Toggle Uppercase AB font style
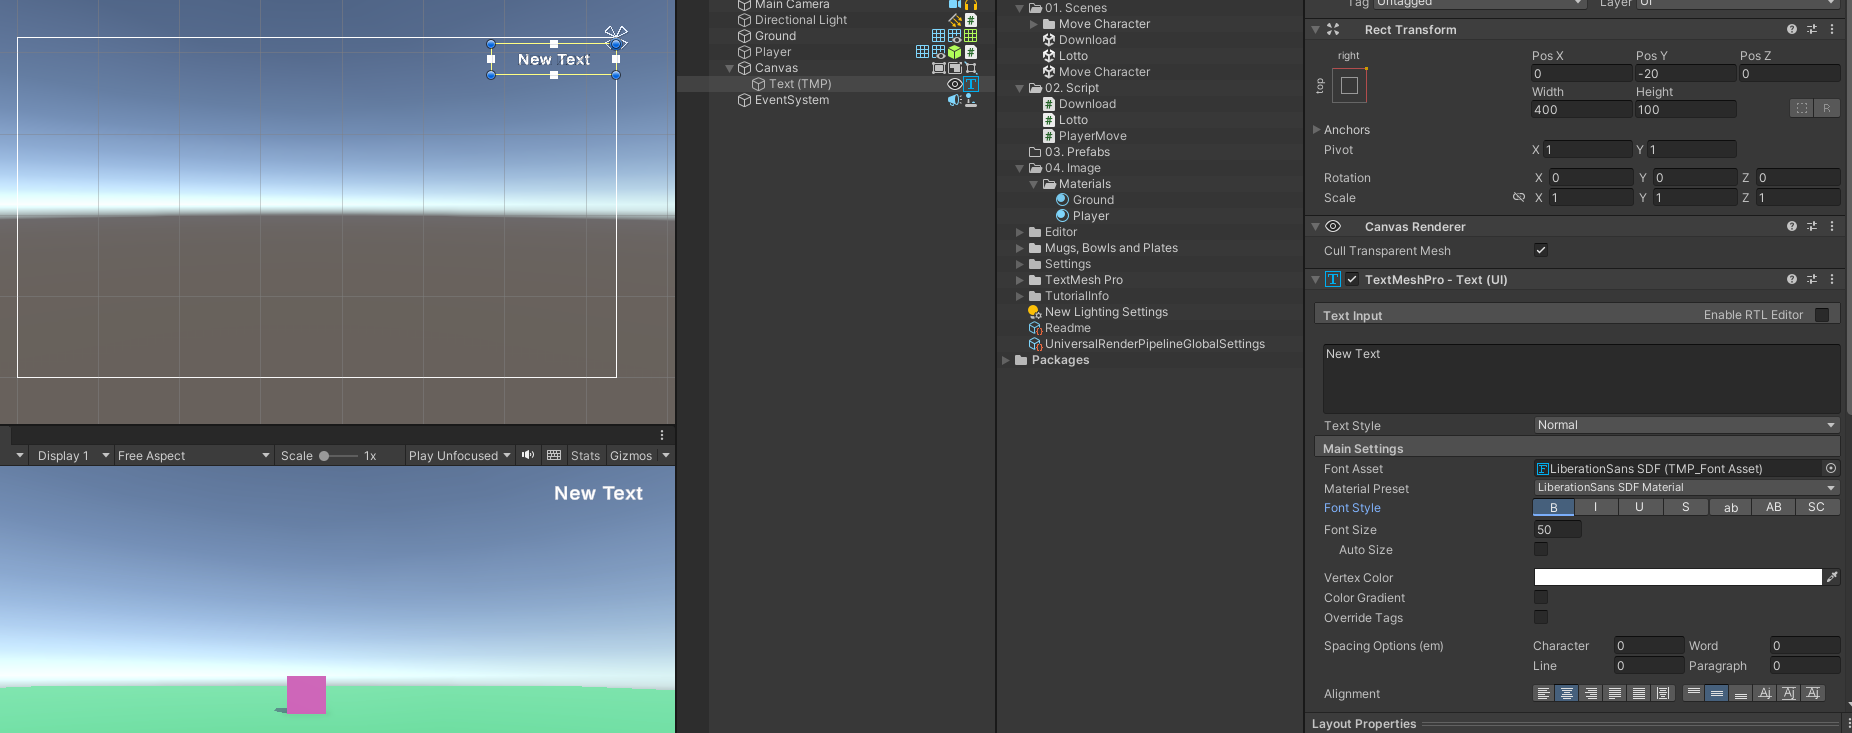 pyautogui.click(x=1774, y=507)
